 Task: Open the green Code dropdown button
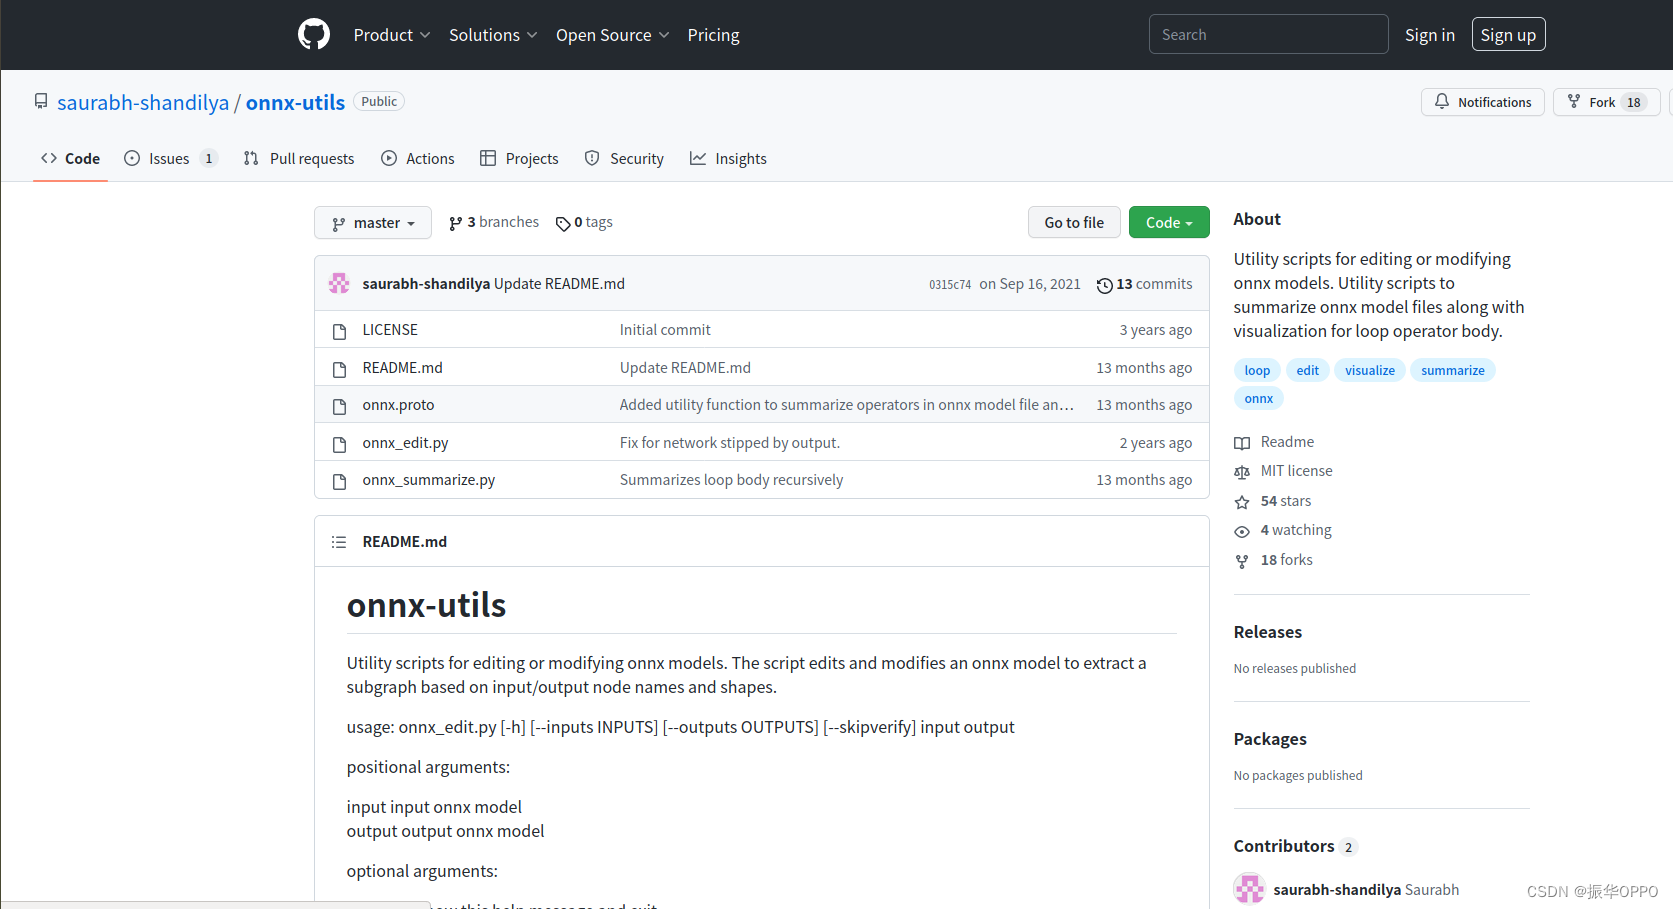pos(1169,222)
